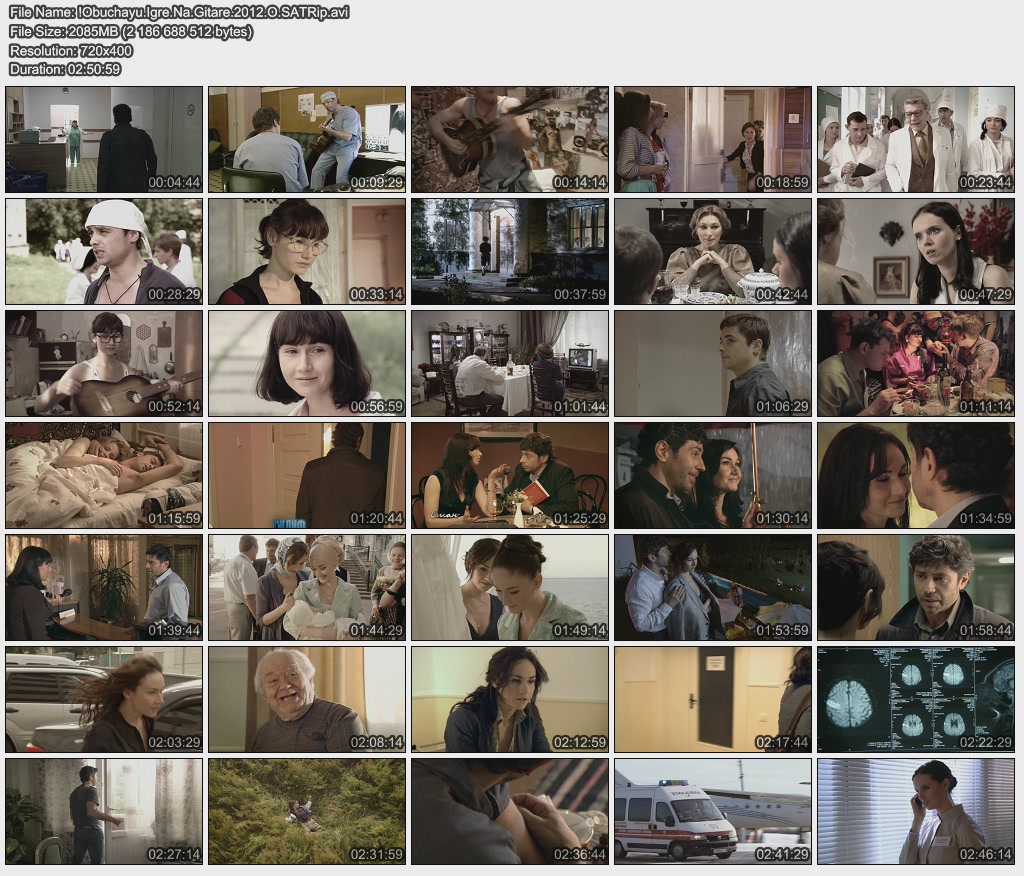Click the party table frame at 01:11:14
The width and height of the screenshot is (1024, 876).
coord(916,363)
